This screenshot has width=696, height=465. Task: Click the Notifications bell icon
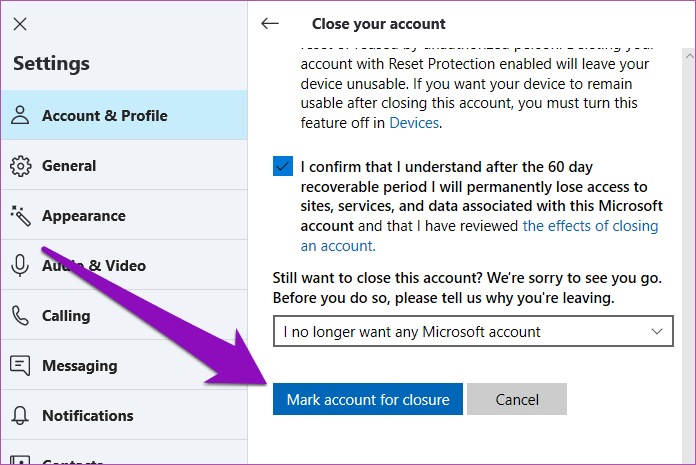point(20,416)
